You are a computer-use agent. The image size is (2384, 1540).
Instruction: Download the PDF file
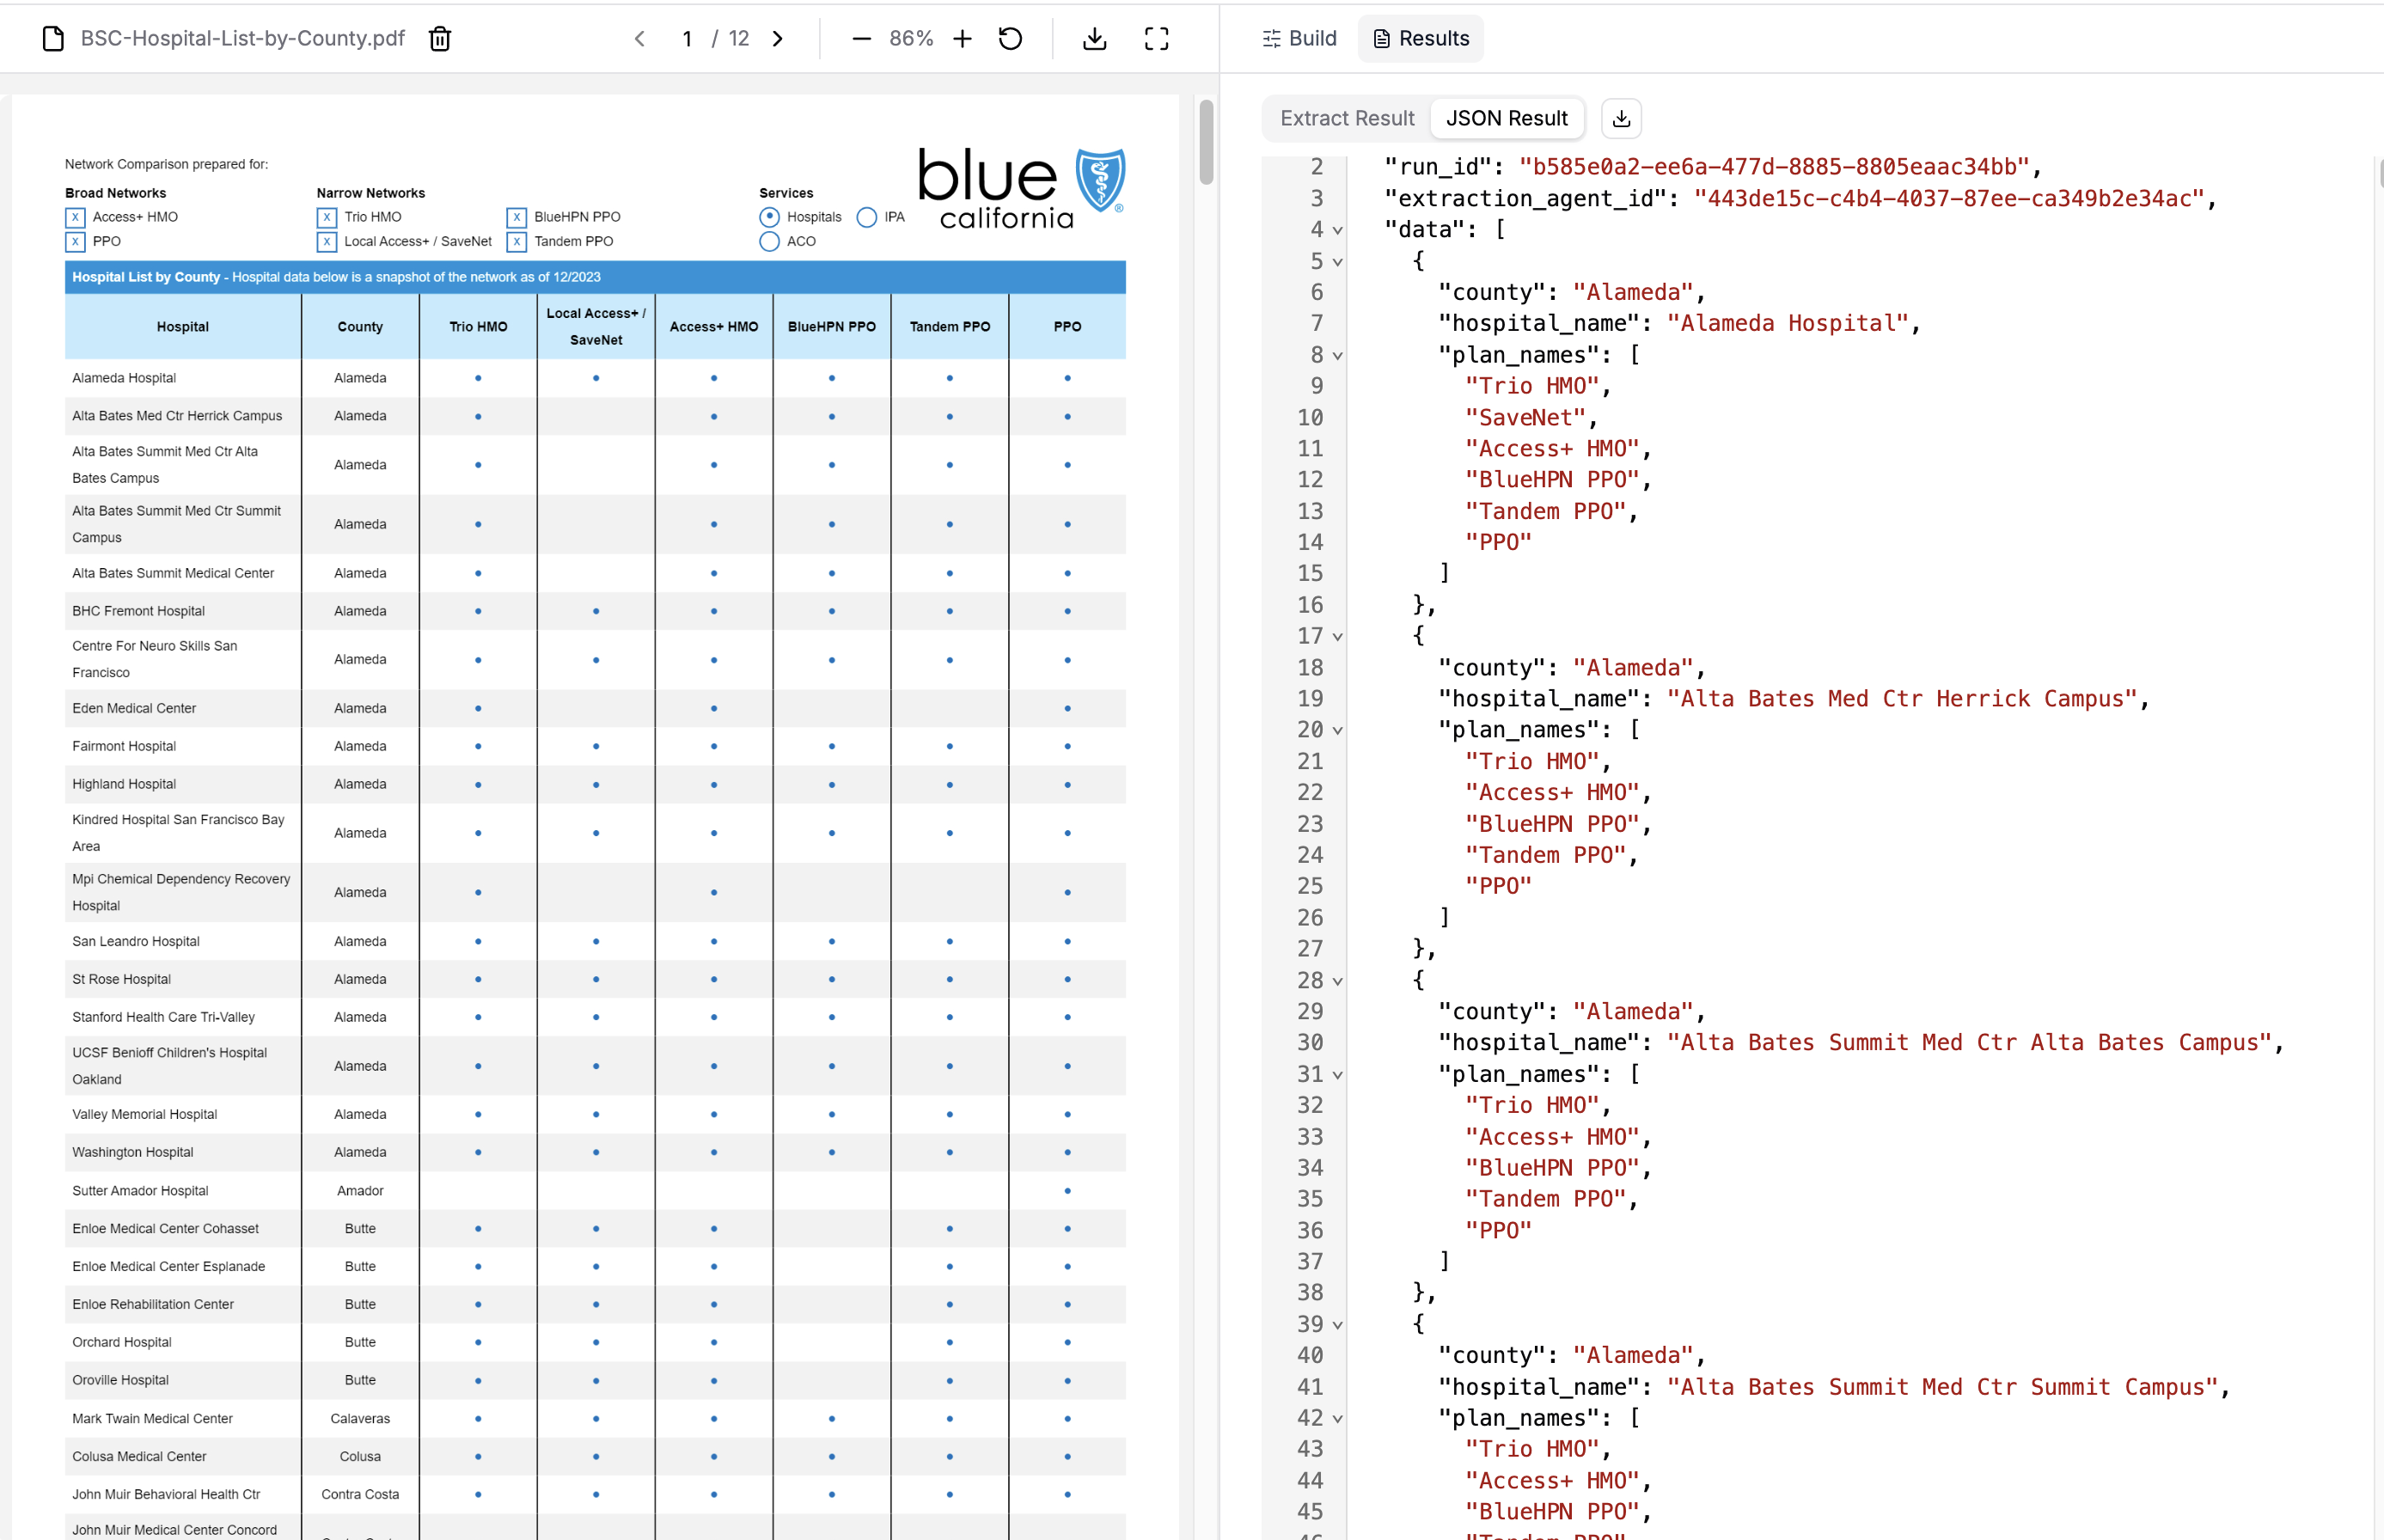click(1094, 39)
